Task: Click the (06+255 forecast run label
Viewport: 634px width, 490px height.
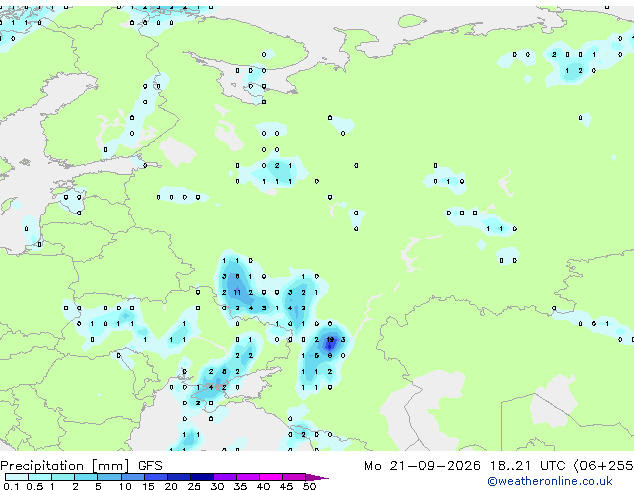Action: point(604,466)
